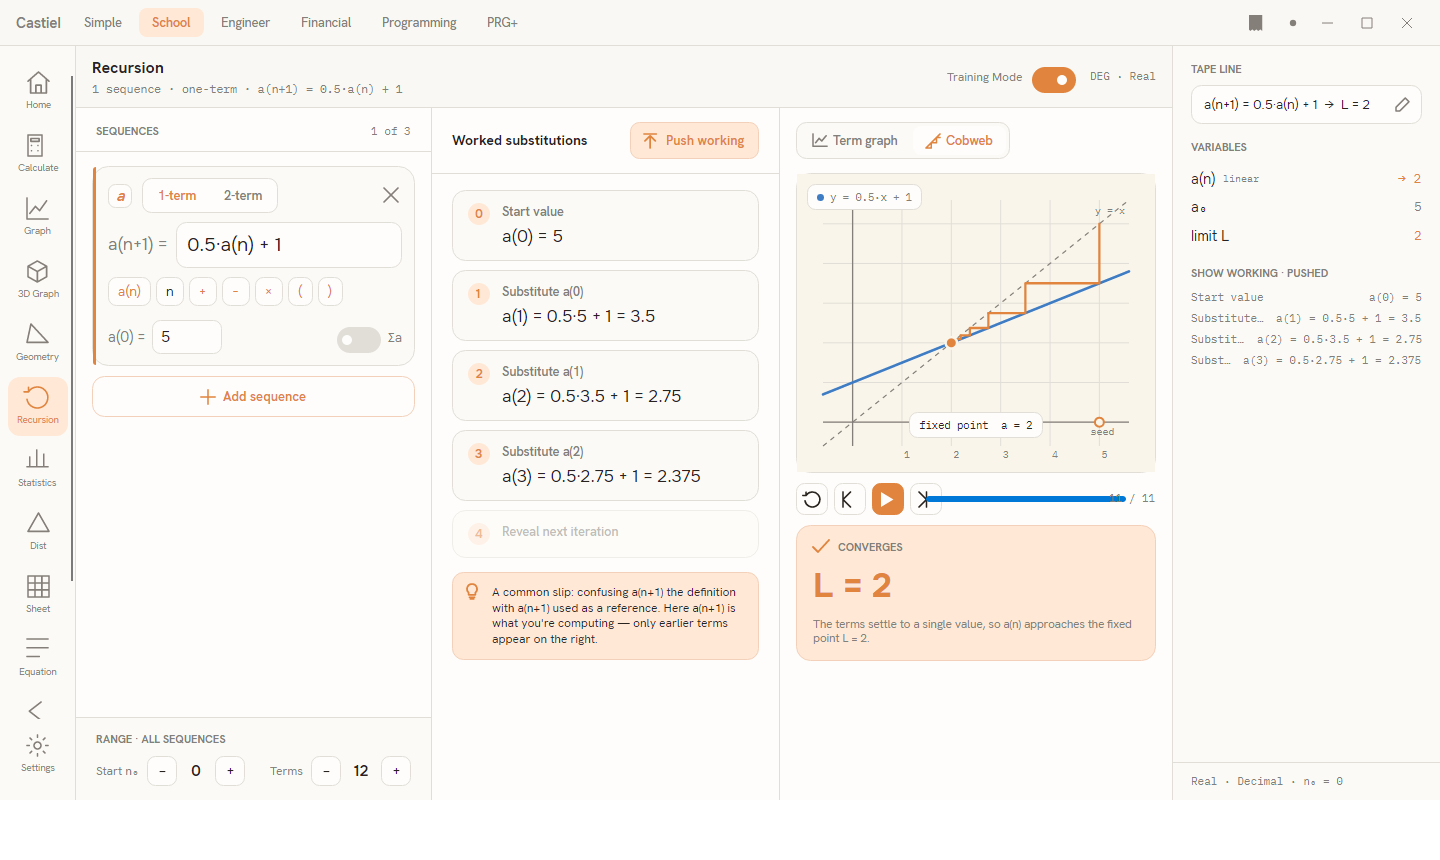Click the fixed point dot on graph
1440x860 pixels.
click(951, 342)
